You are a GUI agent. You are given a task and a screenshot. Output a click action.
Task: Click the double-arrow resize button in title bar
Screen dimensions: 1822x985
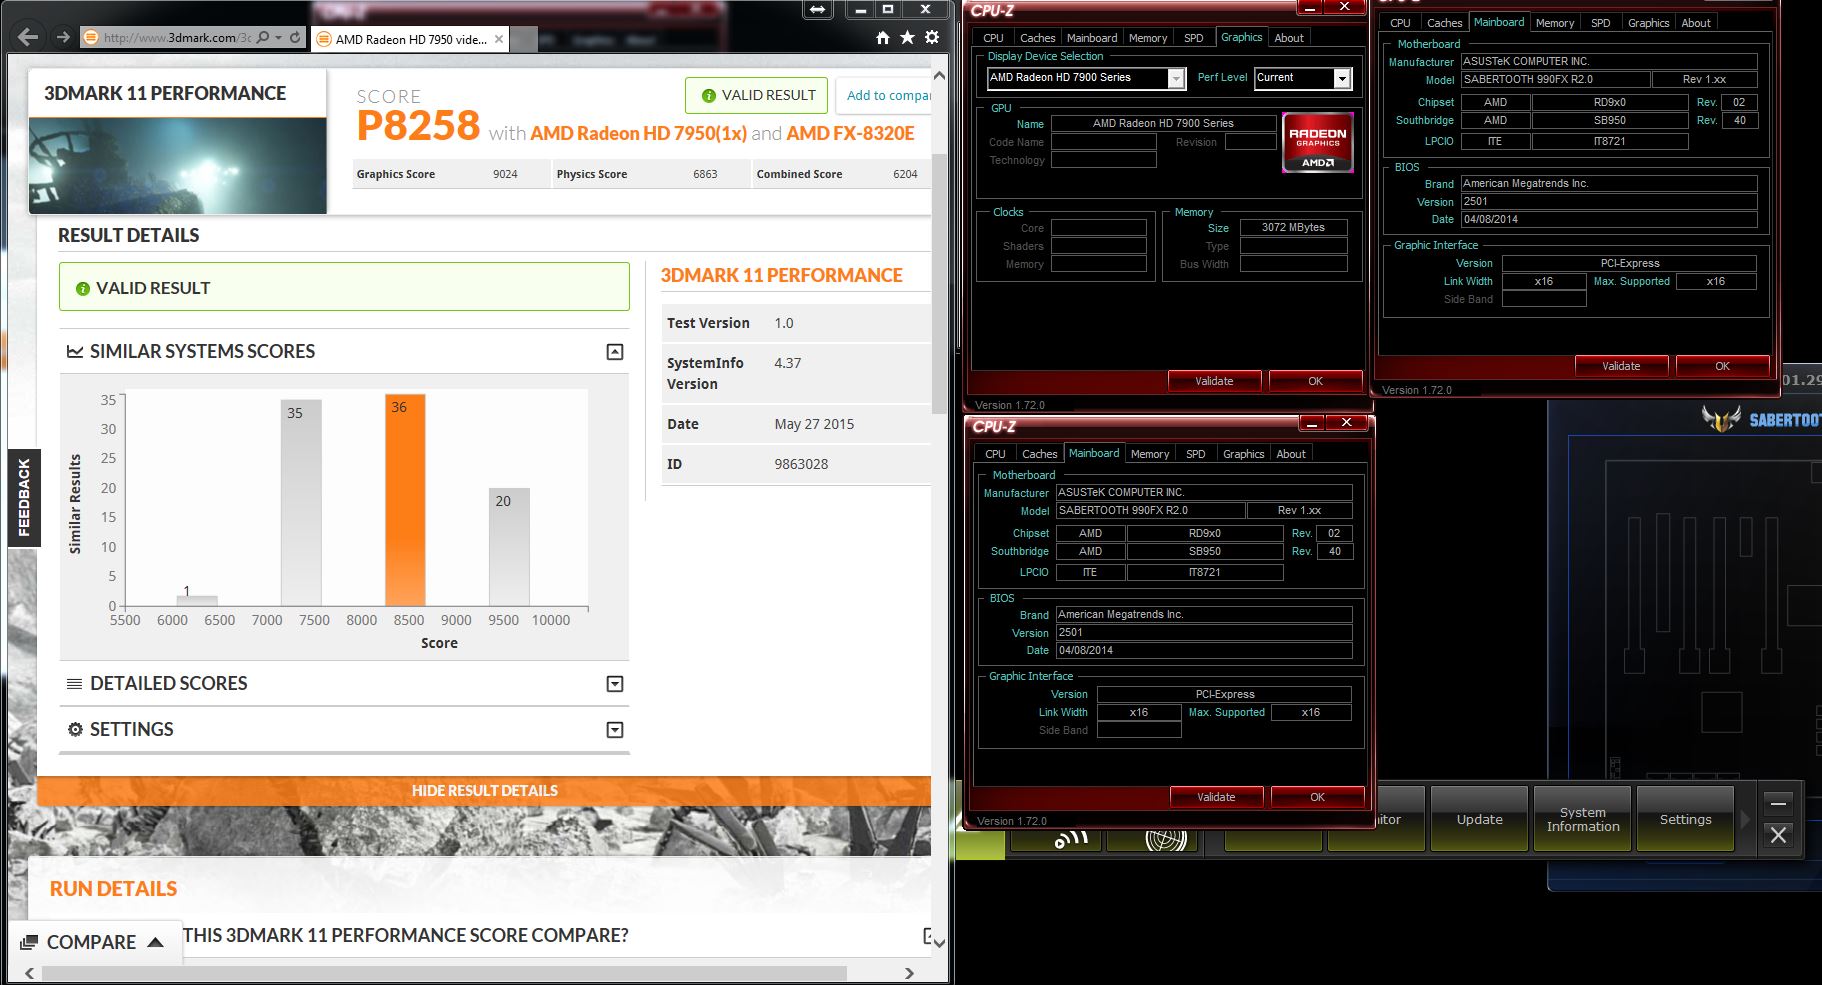click(818, 9)
